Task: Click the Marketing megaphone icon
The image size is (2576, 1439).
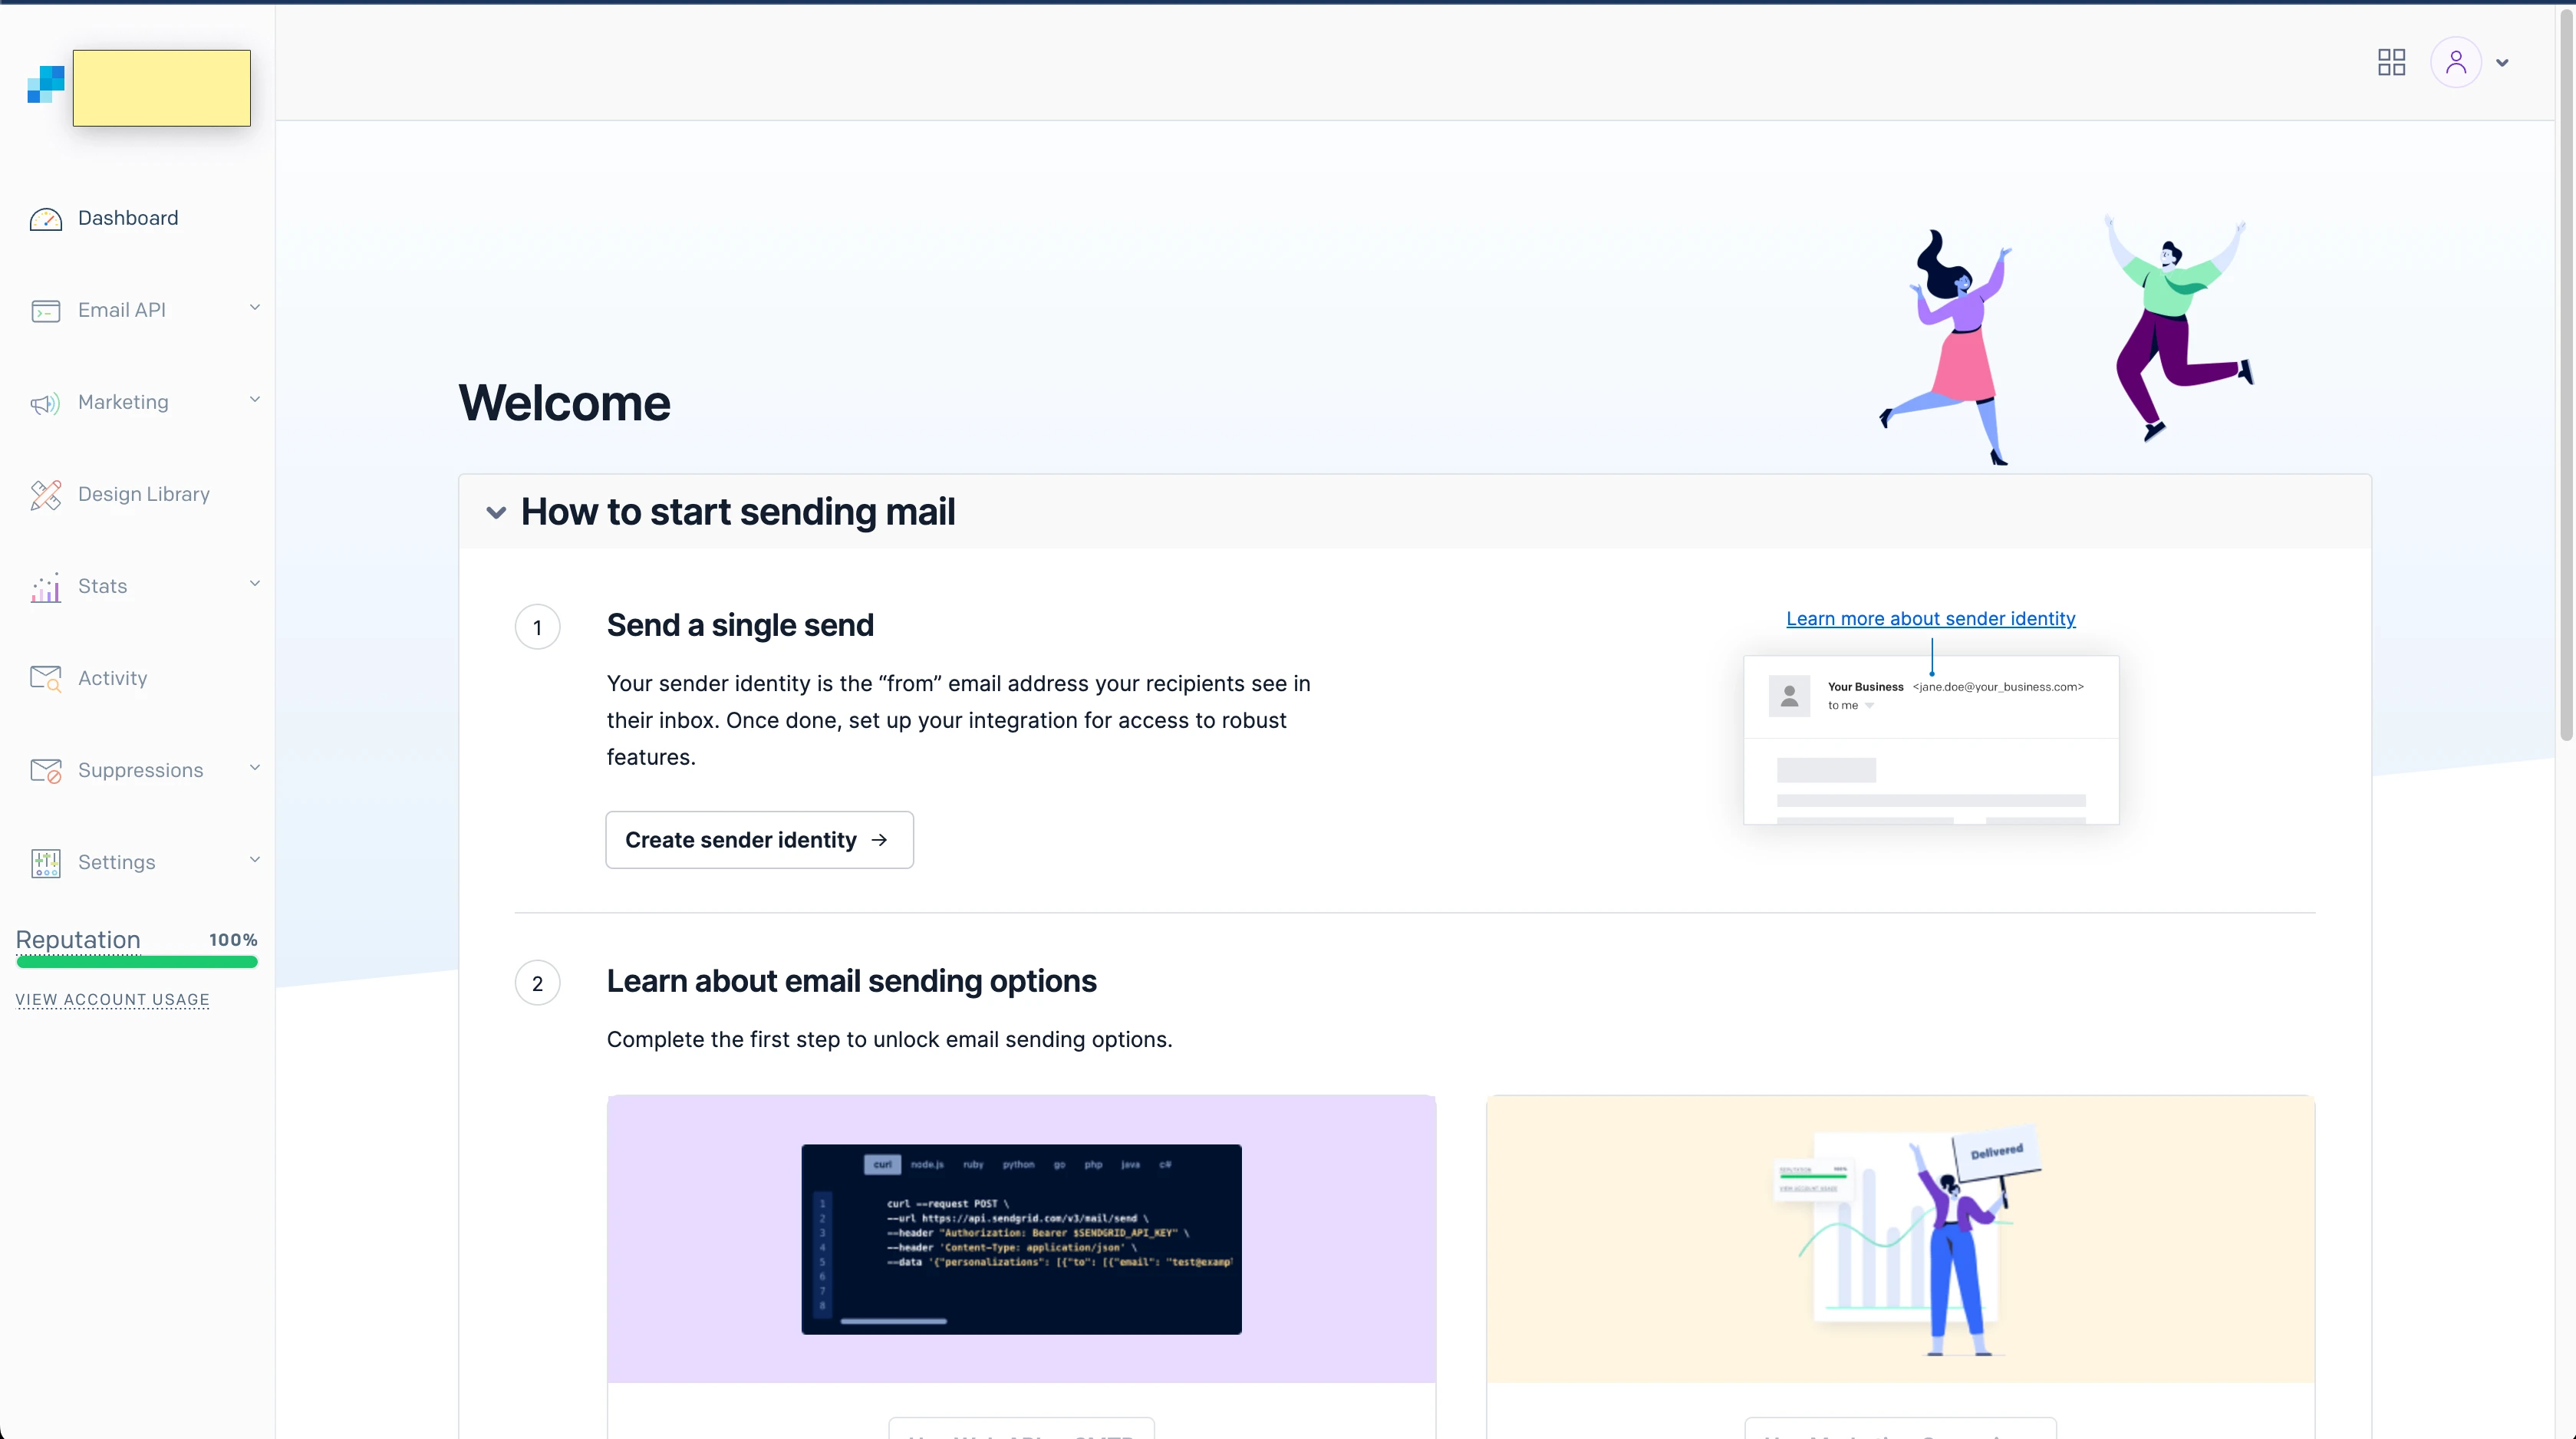Action: point(45,403)
